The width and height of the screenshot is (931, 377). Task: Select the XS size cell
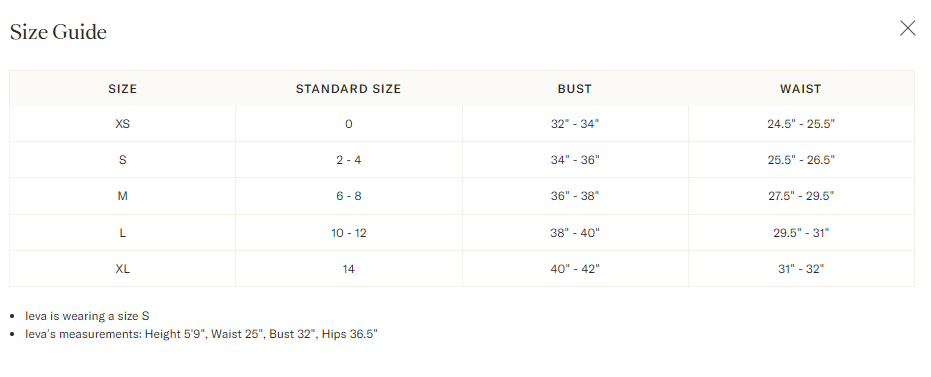(122, 124)
